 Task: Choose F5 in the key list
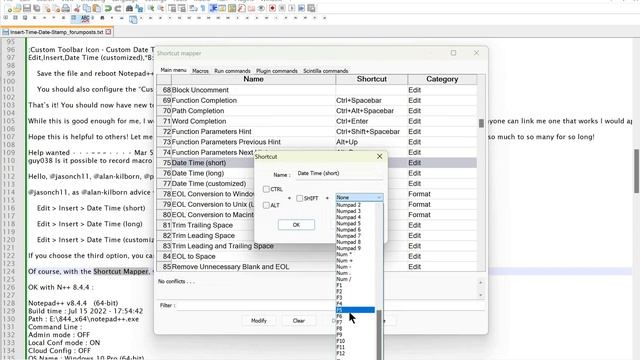355,310
